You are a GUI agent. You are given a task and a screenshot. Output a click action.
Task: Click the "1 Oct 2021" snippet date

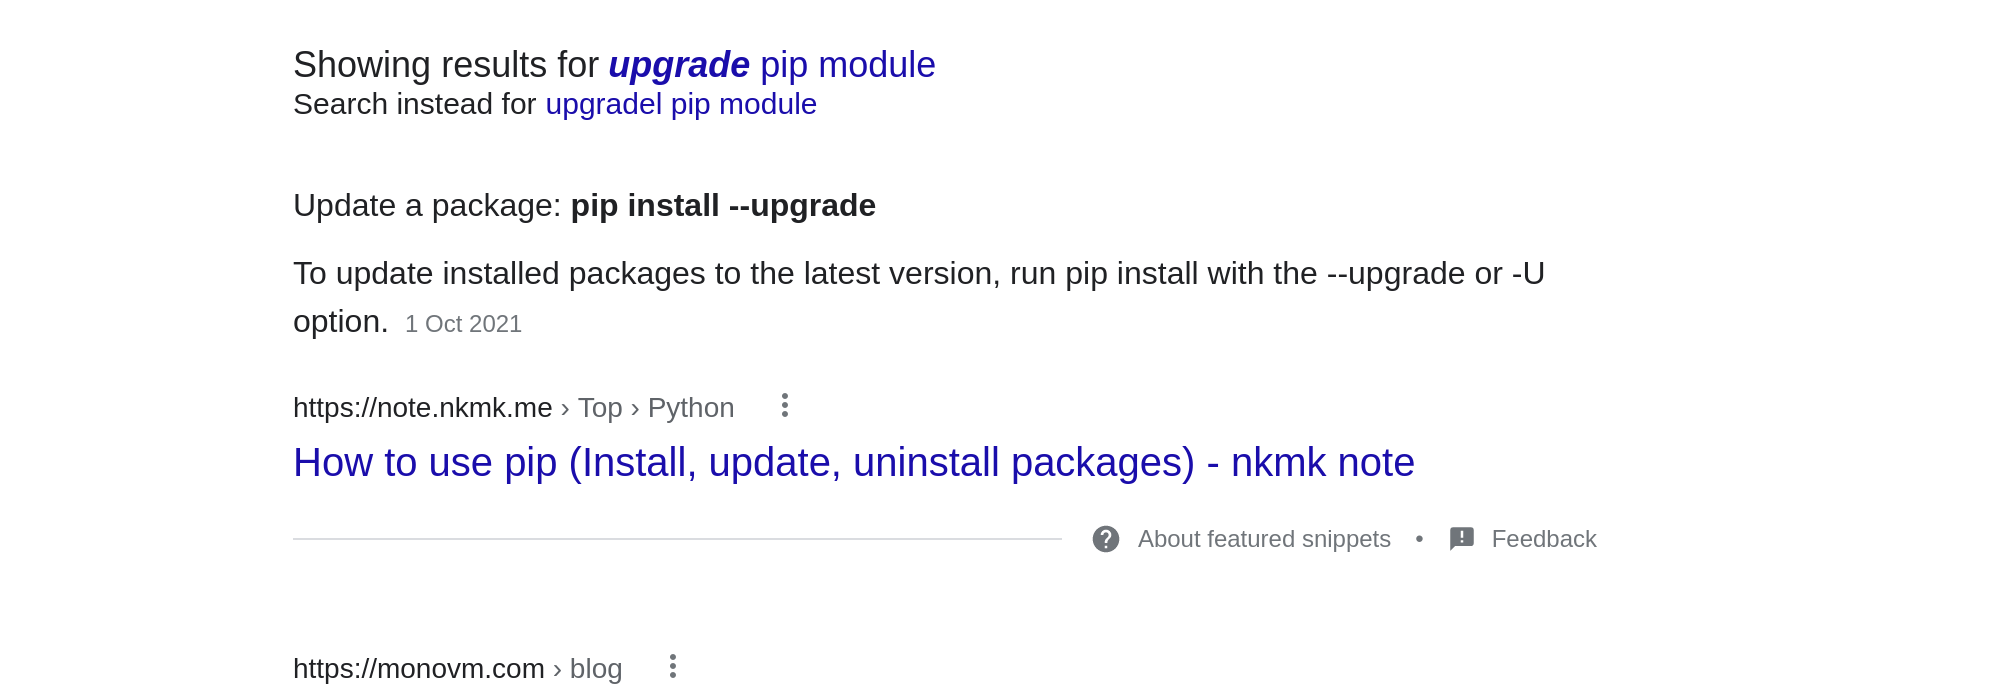click(x=463, y=324)
